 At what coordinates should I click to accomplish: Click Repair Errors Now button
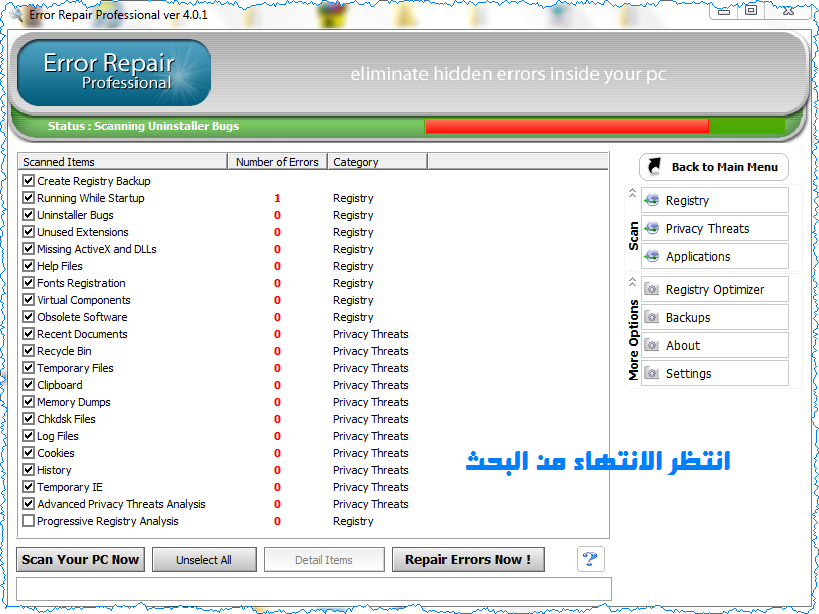pyautogui.click(x=468, y=559)
